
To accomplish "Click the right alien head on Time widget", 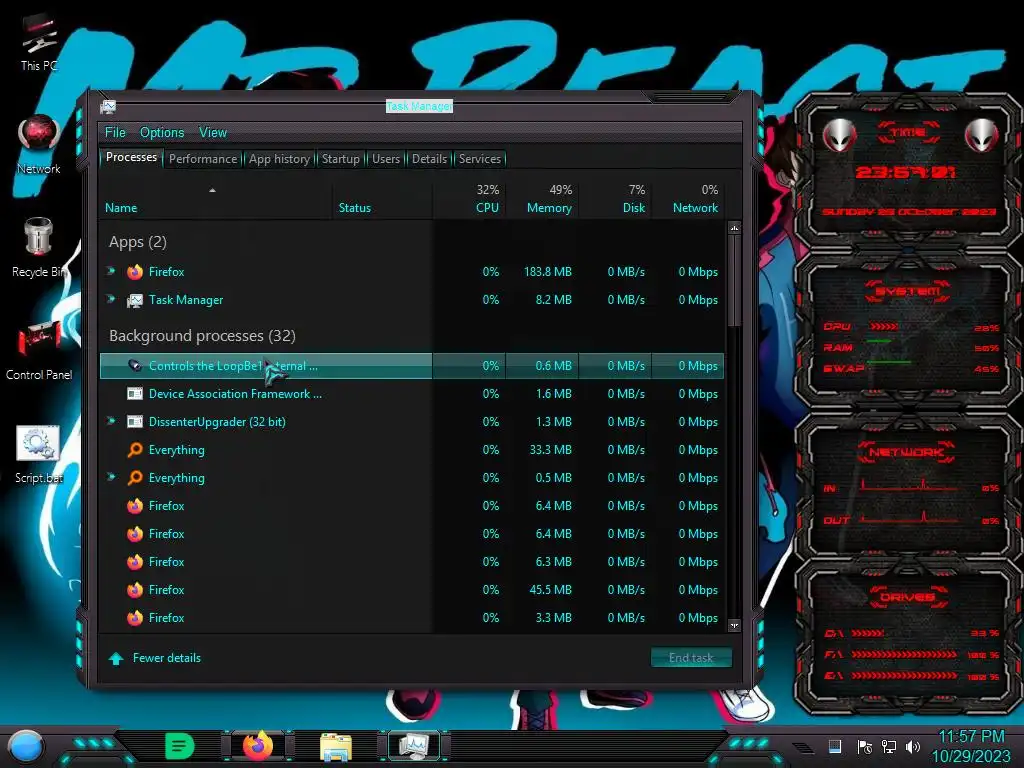I will pos(981,136).
